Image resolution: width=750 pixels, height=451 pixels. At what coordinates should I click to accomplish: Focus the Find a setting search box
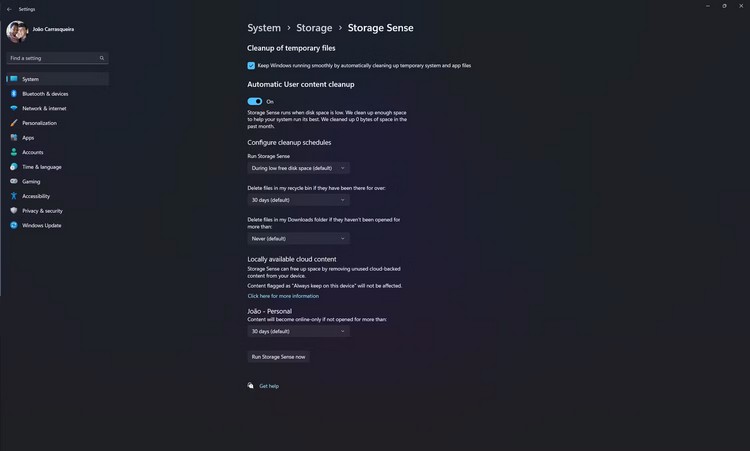pyautogui.click(x=57, y=58)
